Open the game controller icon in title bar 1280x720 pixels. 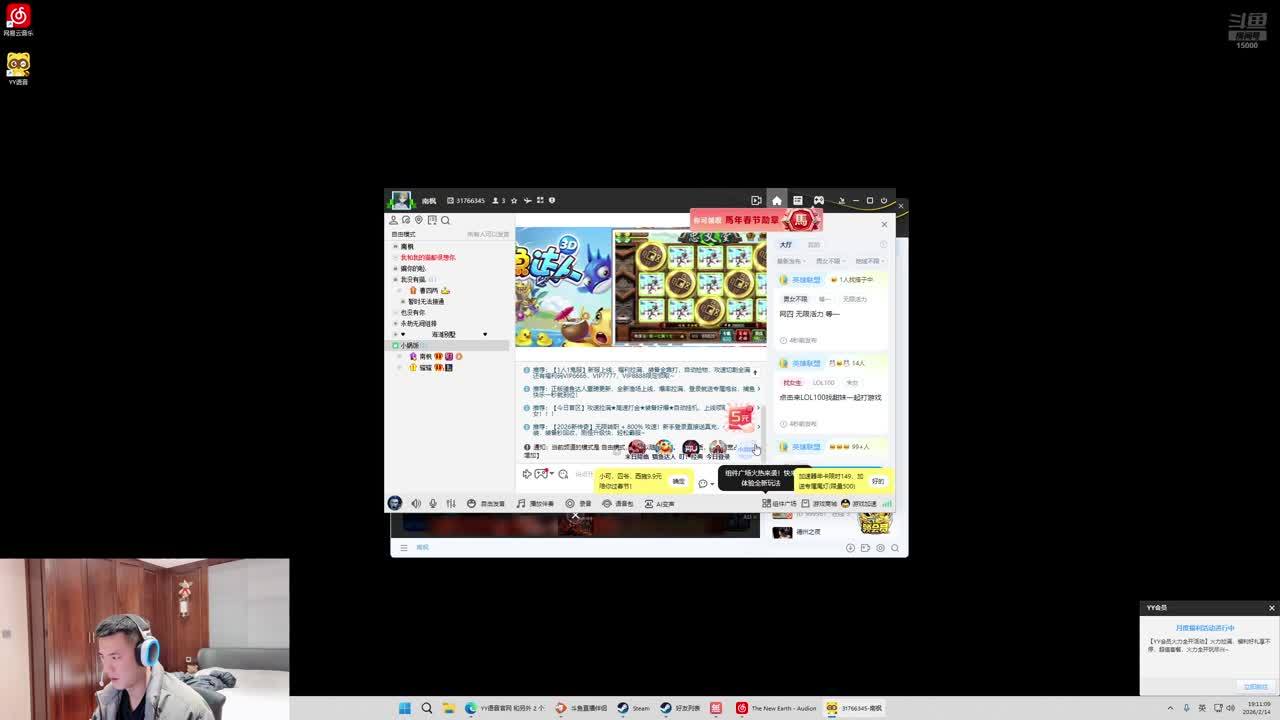(818, 200)
